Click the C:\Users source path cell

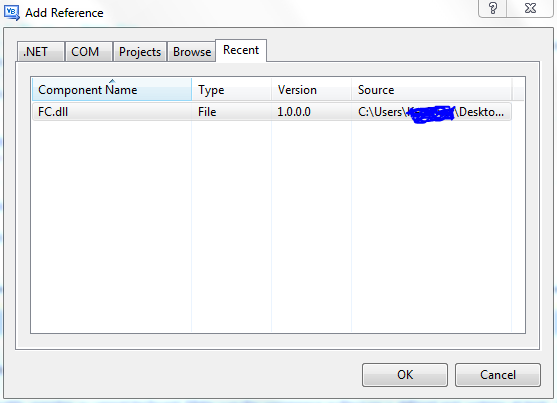point(431,113)
